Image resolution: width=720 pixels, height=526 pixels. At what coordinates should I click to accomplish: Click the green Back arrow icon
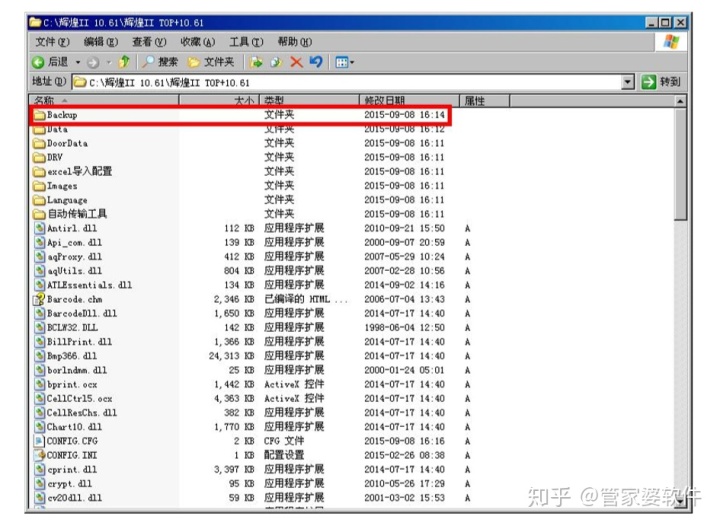coord(38,62)
